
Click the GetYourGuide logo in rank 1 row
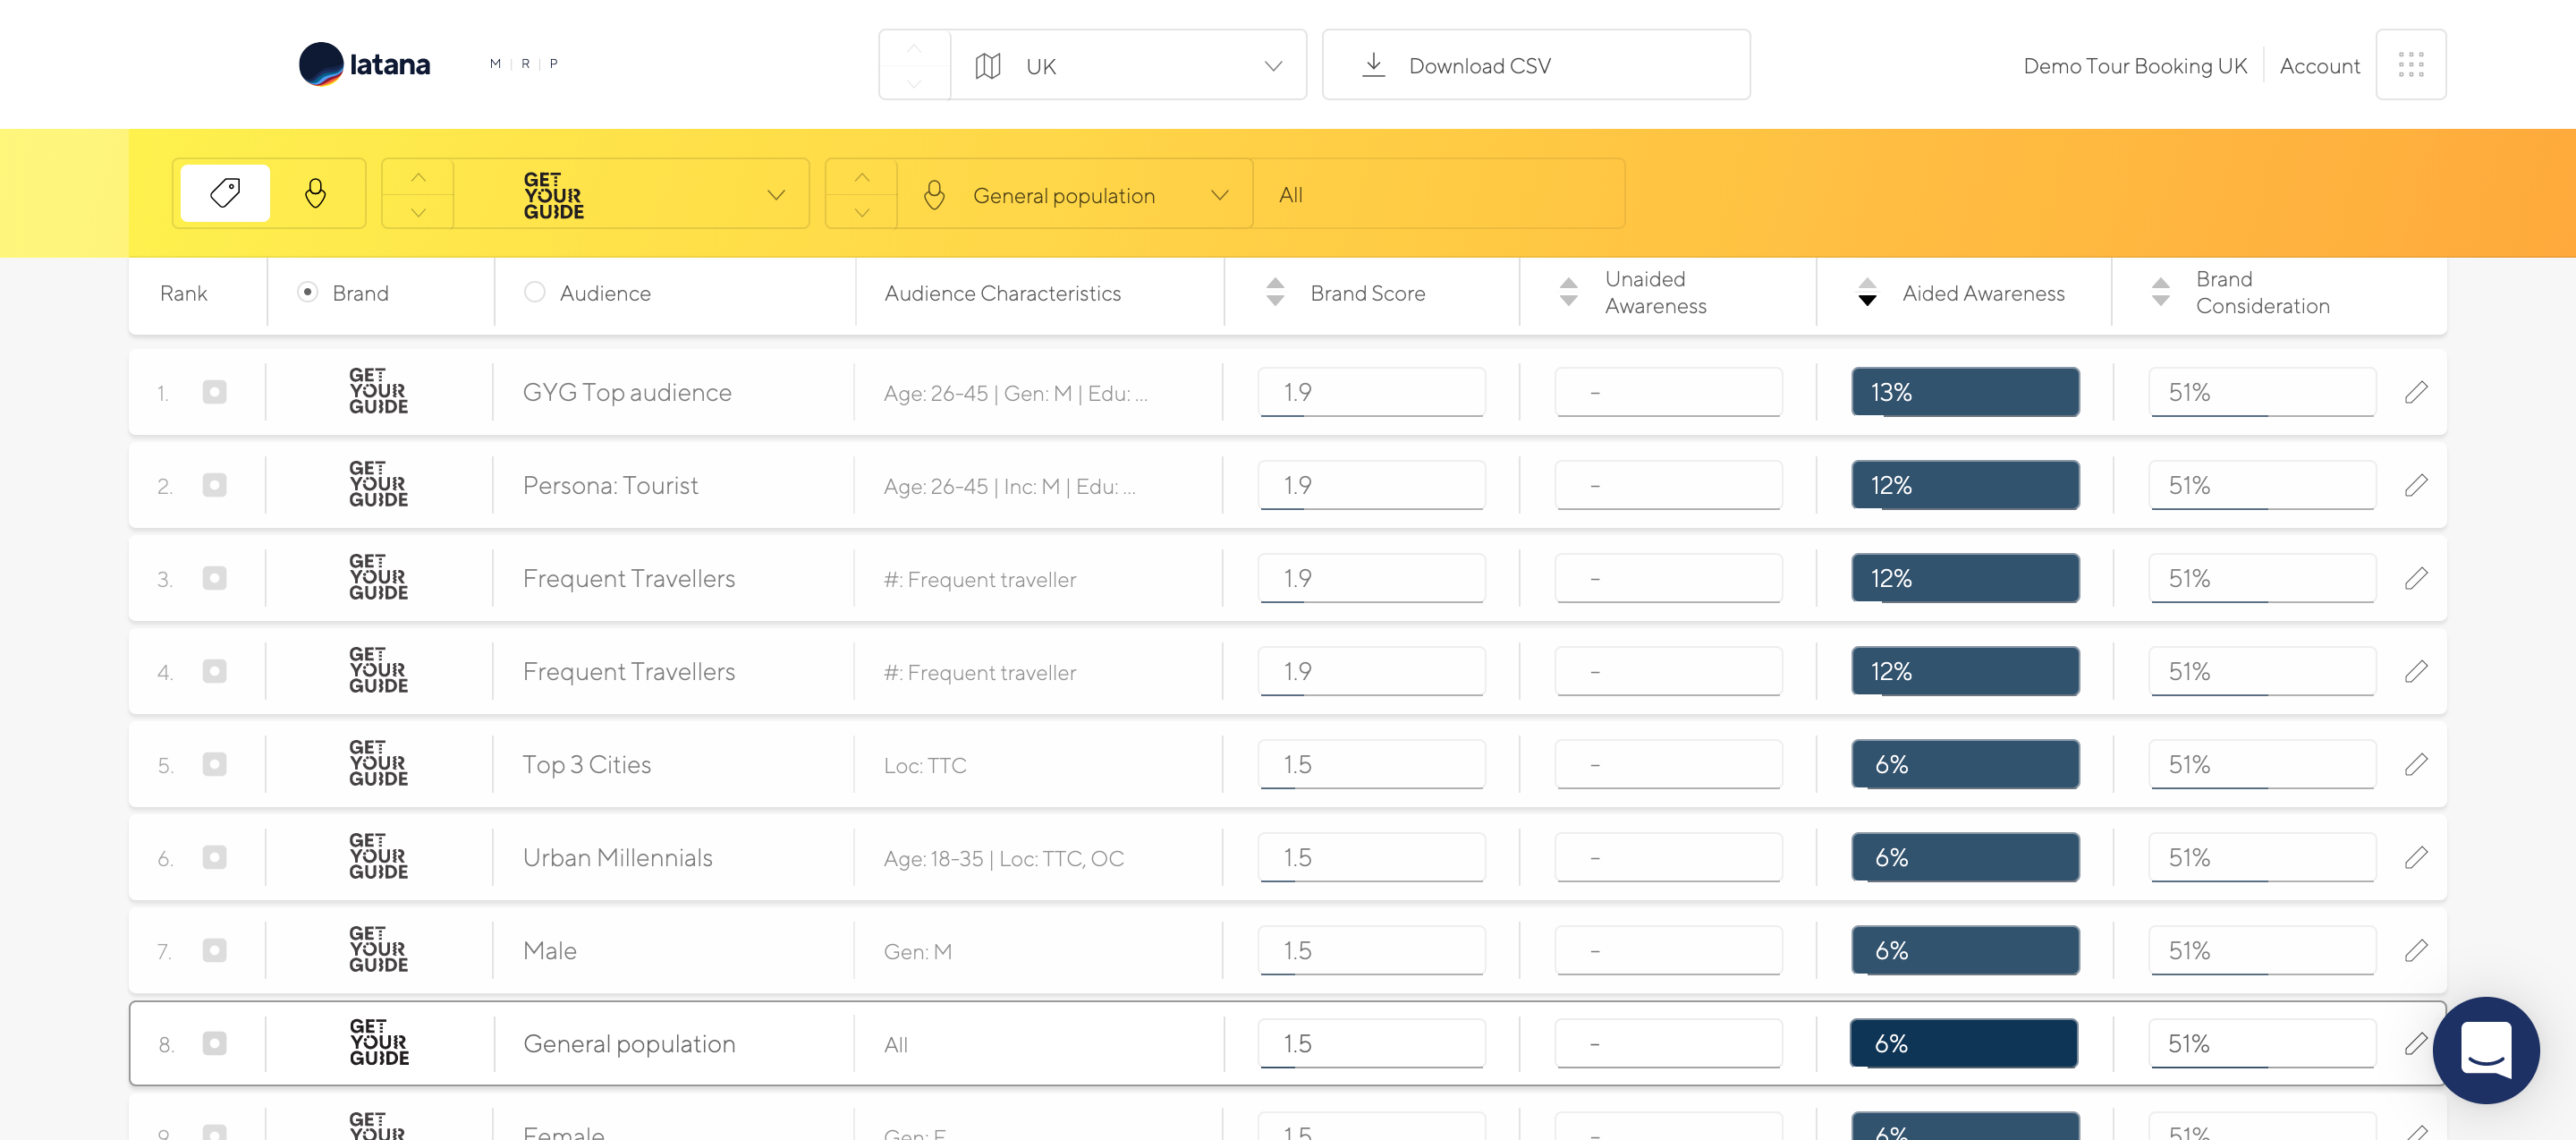[378, 391]
